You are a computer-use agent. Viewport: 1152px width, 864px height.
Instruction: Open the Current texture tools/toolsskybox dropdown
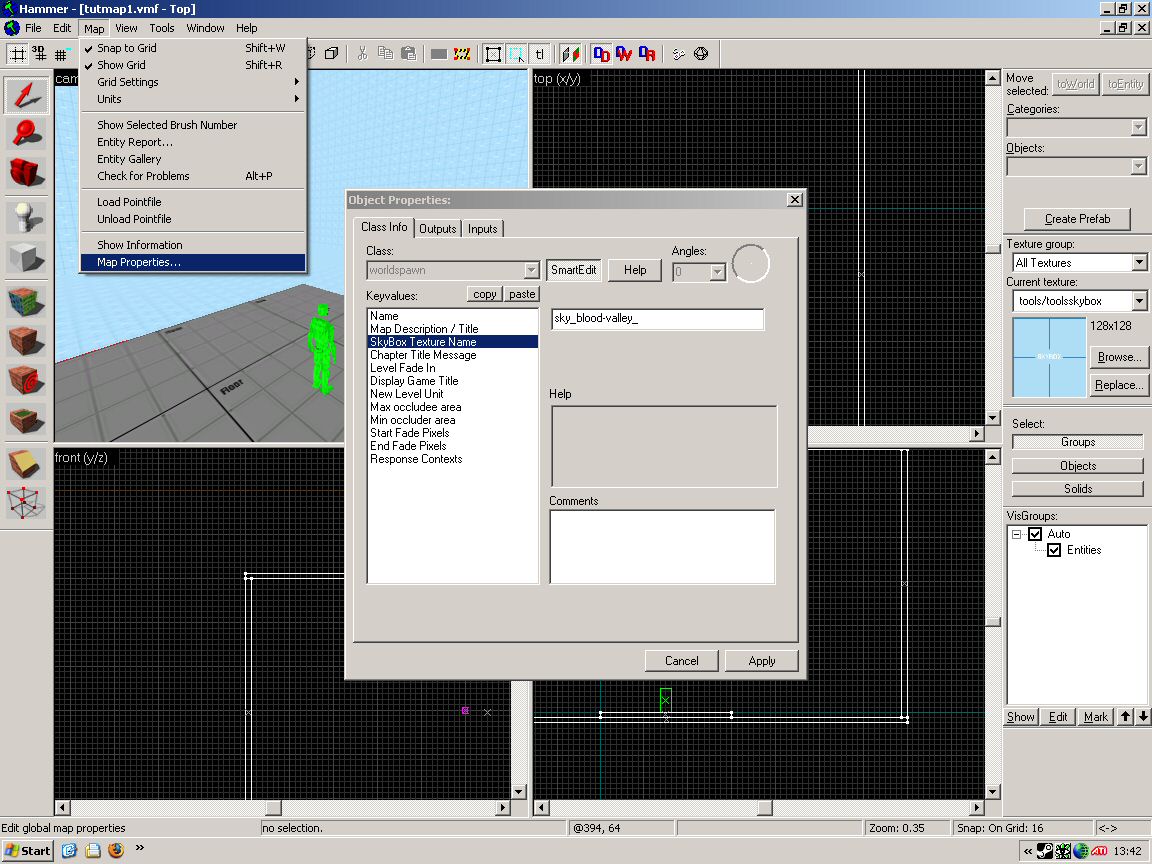point(1139,300)
